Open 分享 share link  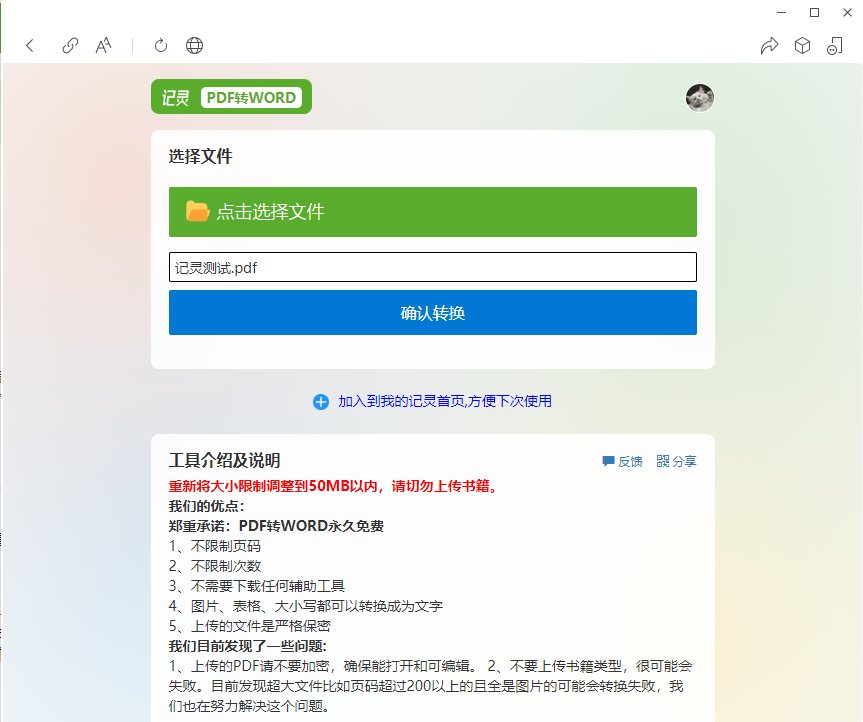[x=676, y=461]
